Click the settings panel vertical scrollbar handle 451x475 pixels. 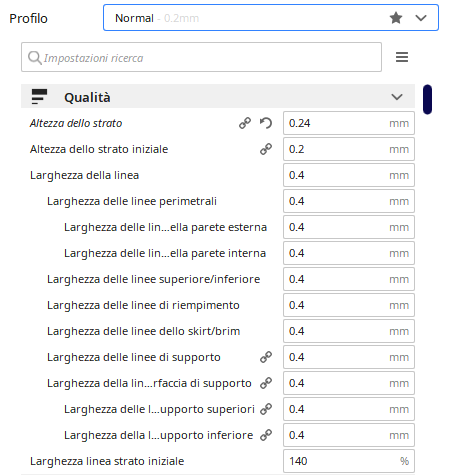click(427, 100)
